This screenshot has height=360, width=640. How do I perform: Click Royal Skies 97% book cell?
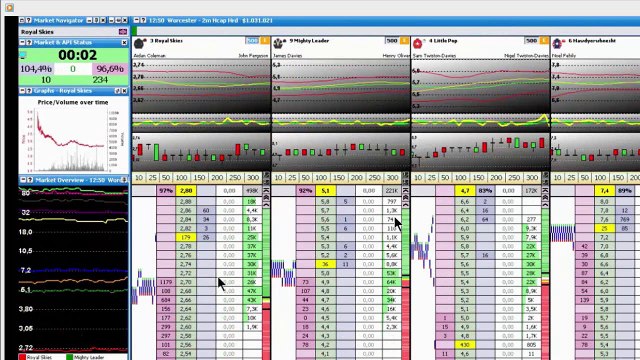(x=166, y=191)
